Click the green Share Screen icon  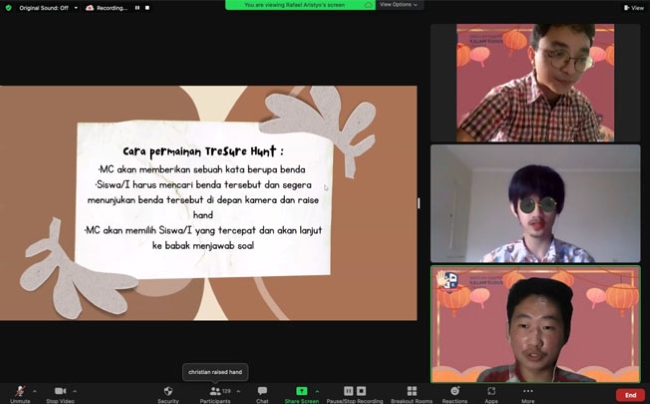tap(301, 391)
